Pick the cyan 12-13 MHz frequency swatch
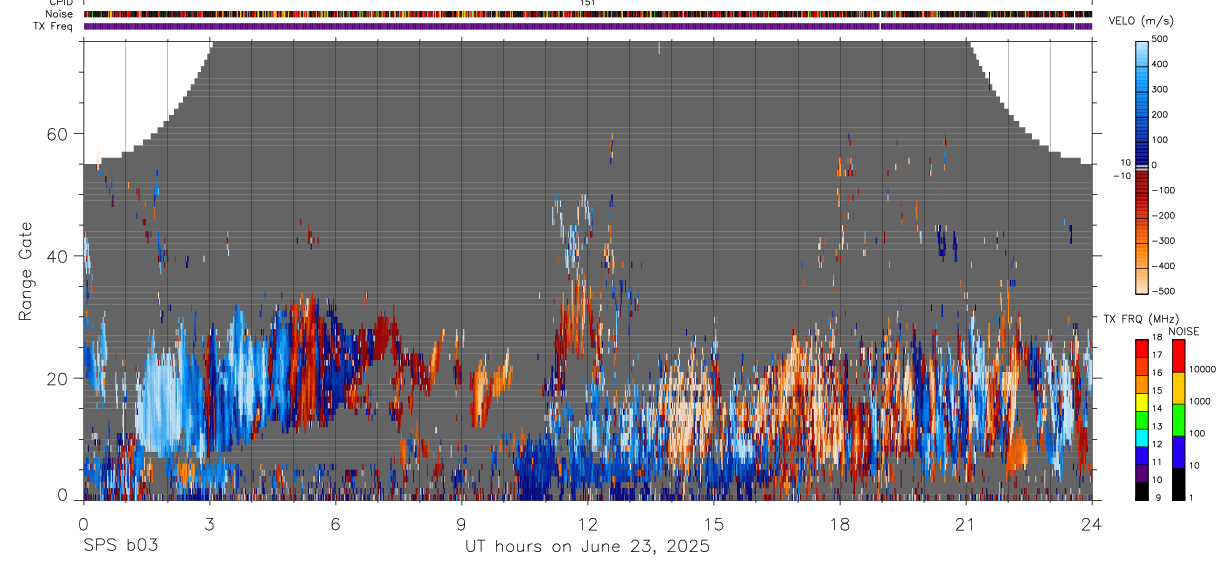The height and width of the screenshot is (567, 1228). click(x=1142, y=437)
